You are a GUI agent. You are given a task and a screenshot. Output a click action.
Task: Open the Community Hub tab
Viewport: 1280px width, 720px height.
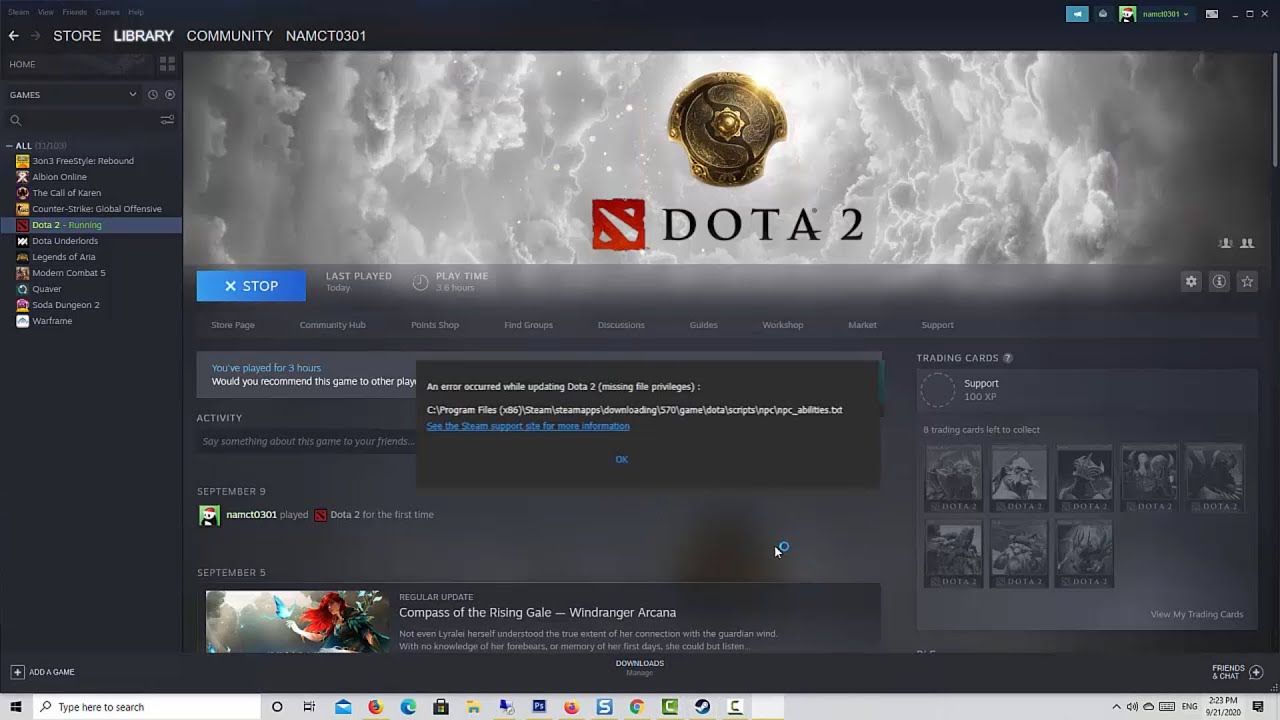pyautogui.click(x=332, y=325)
